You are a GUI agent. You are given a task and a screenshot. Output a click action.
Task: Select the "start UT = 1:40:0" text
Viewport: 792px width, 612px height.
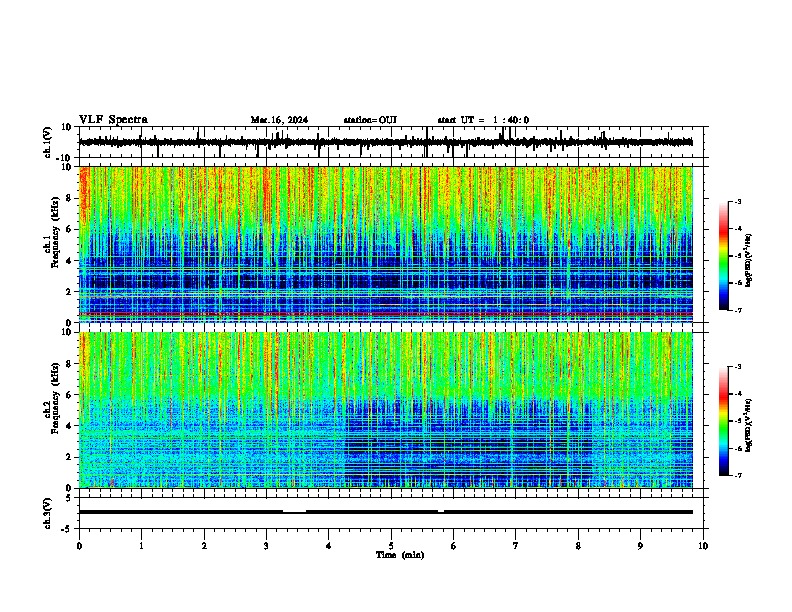483,120
